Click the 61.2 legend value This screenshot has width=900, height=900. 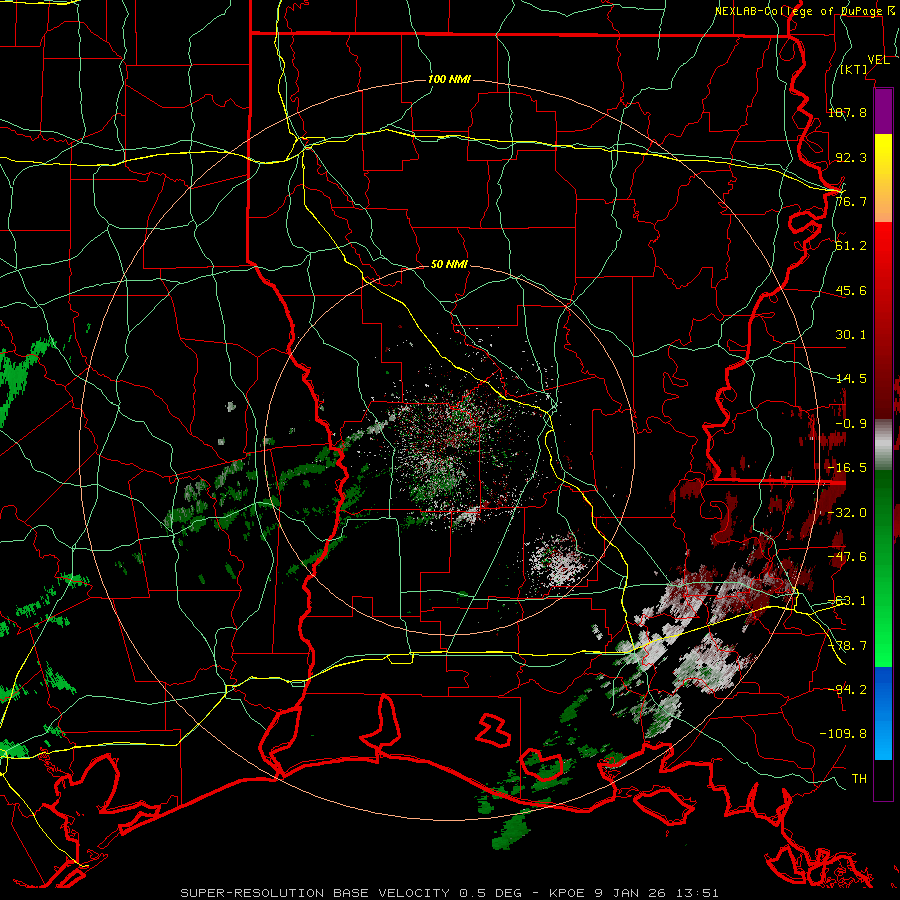pyautogui.click(x=851, y=246)
